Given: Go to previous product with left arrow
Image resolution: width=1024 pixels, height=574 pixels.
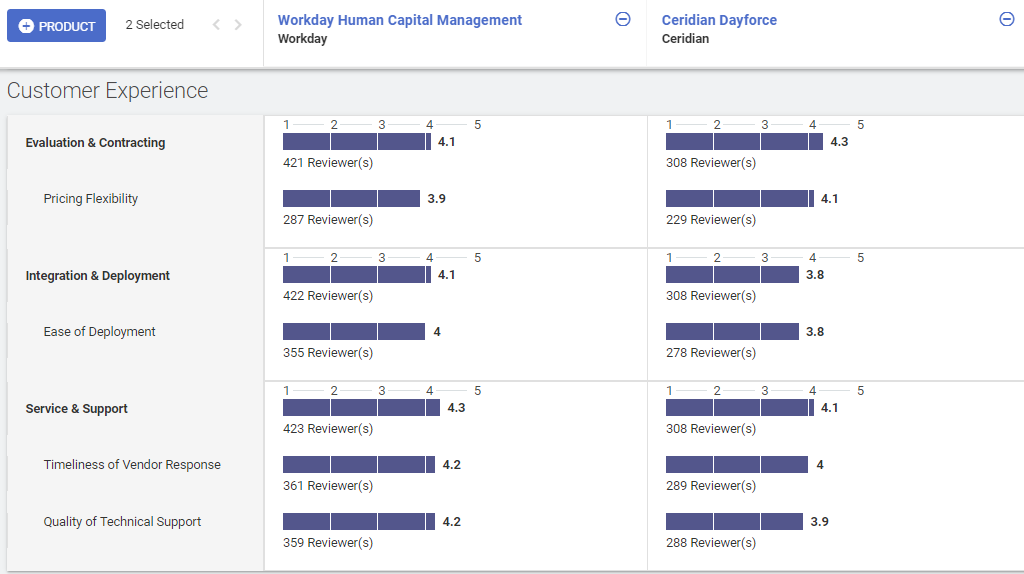Looking at the screenshot, I should pos(216,25).
